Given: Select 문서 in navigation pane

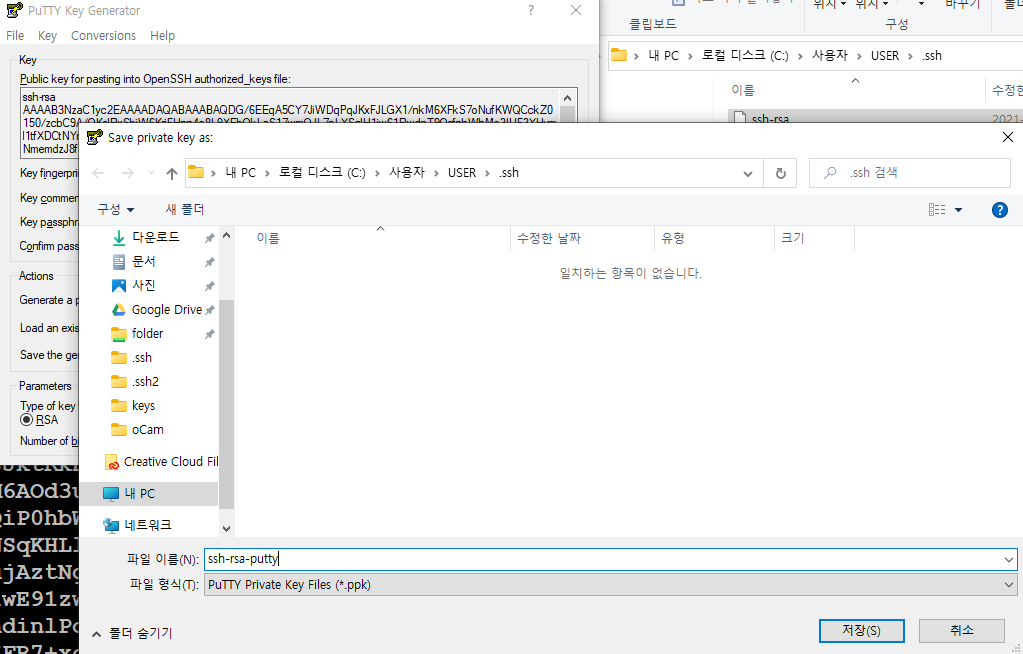Looking at the screenshot, I should [144, 261].
